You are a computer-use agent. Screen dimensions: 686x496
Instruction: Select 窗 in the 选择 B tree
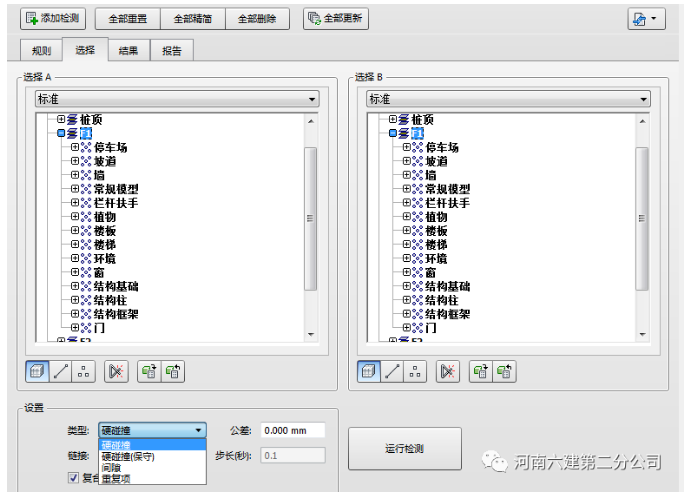click(431, 272)
